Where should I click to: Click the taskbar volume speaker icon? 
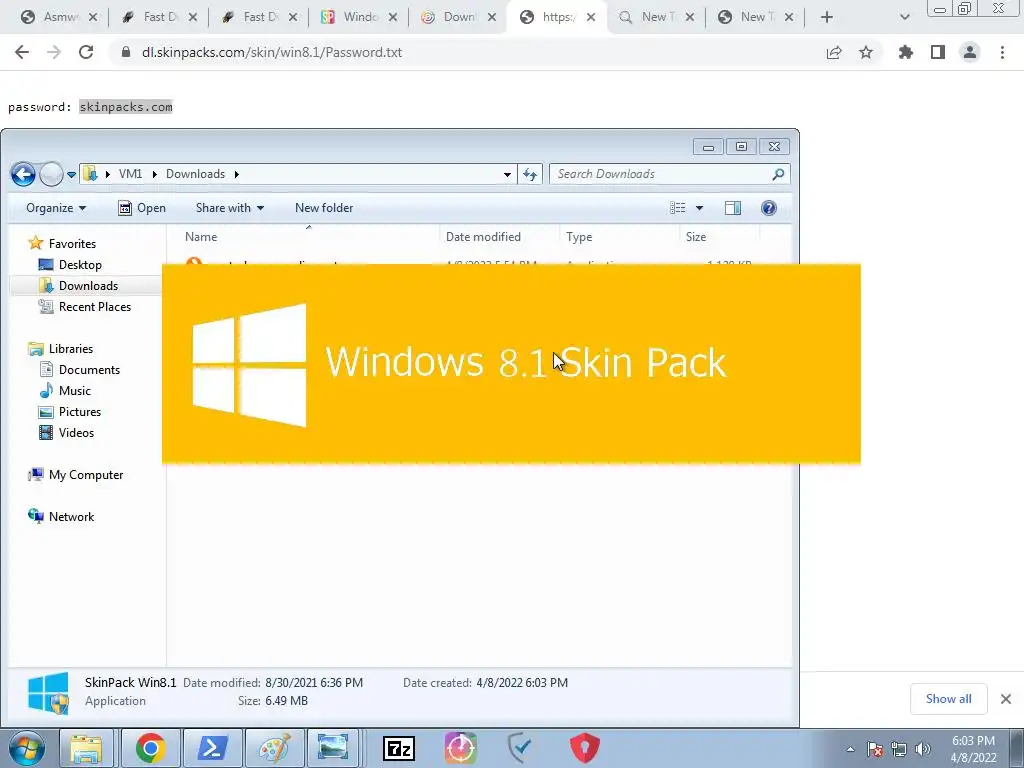[x=922, y=749]
